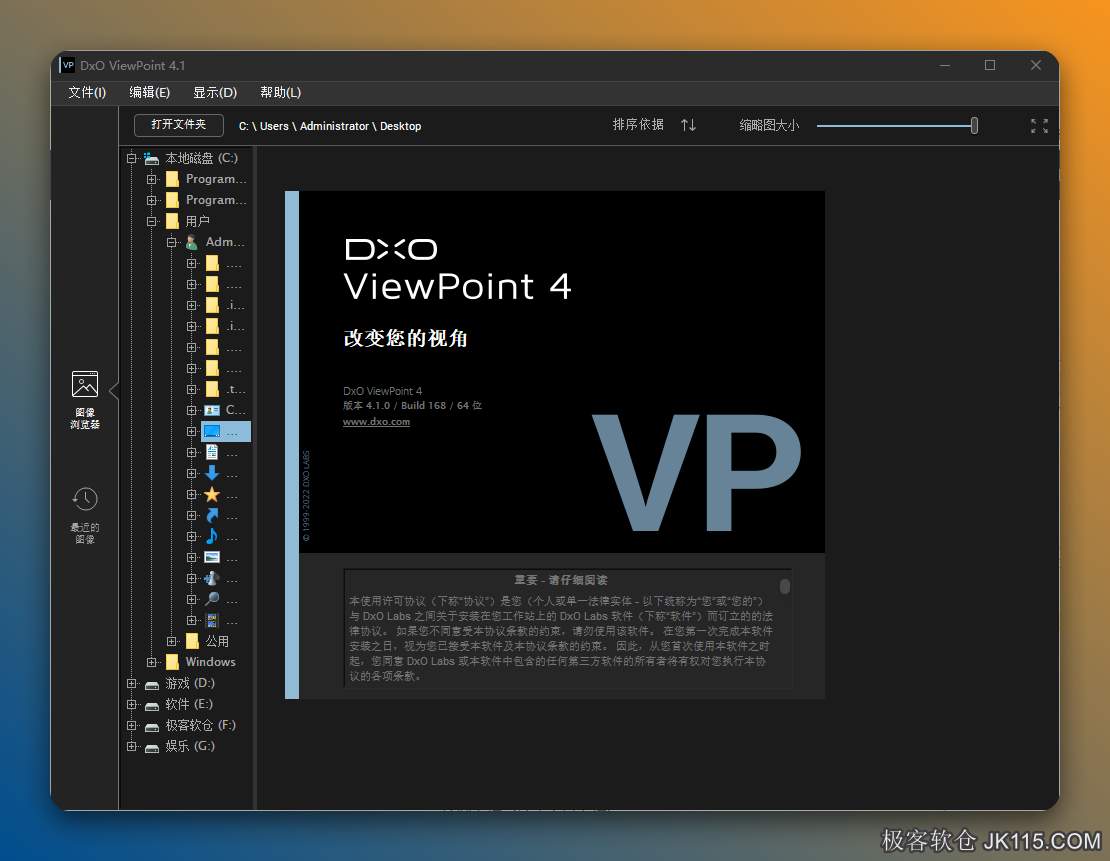Select the Videos filmstrip icon folder
This screenshot has width=1110, height=861.
[x=212, y=620]
